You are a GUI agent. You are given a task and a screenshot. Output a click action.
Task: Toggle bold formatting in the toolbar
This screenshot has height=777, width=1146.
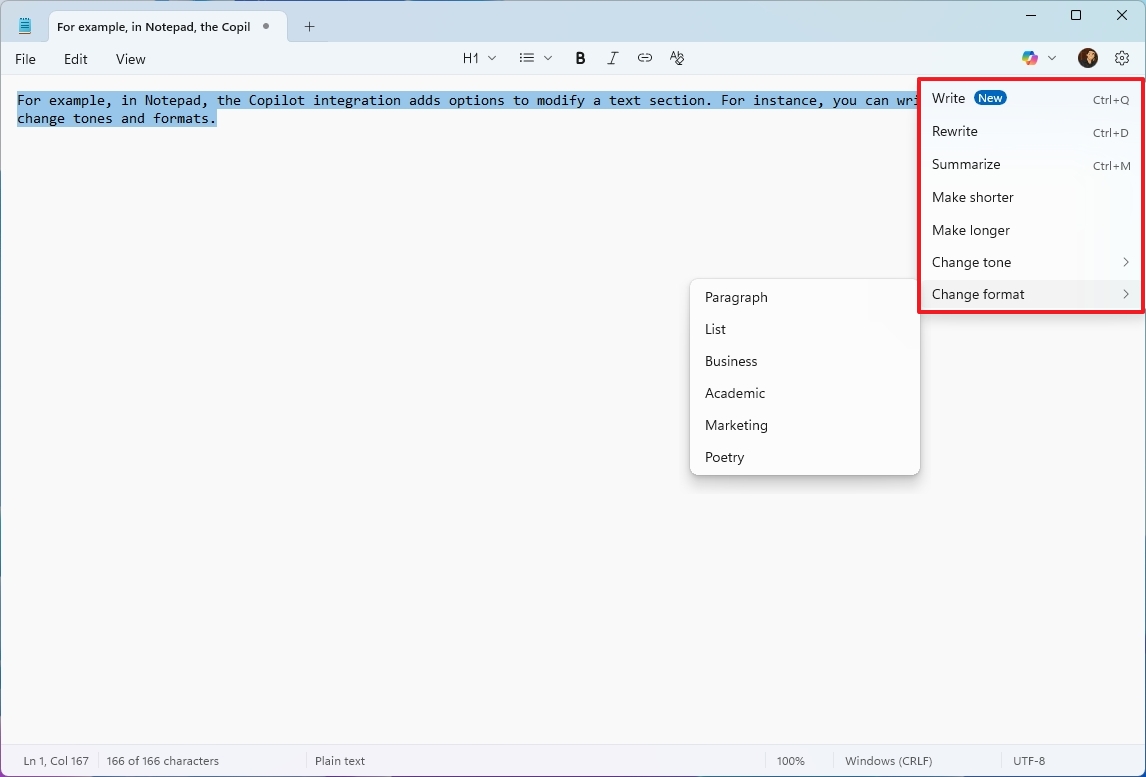(580, 57)
